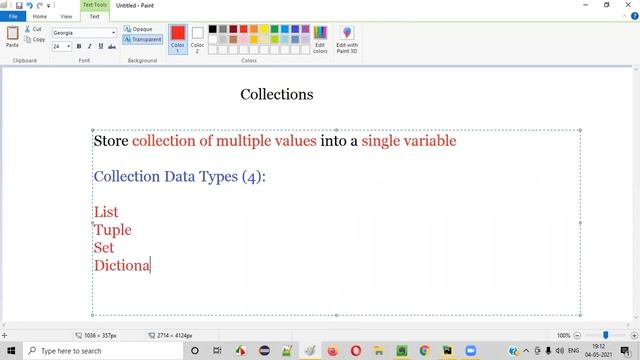Image resolution: width=640 pixels, height=360 pixels.
Task: Pick black color swatch
Action: click(x=213, y=29)
